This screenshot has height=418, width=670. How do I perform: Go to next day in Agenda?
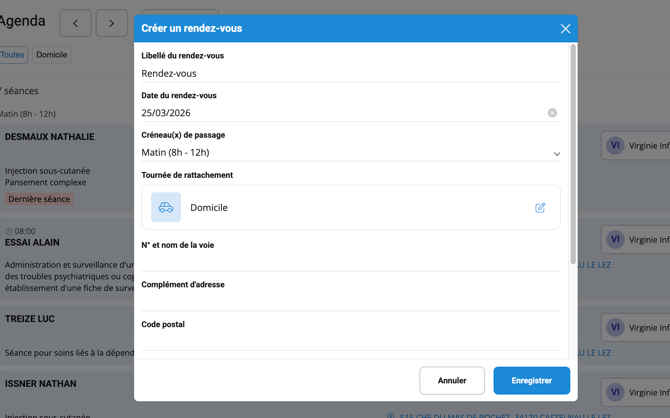pyautogui.click(x=111, y=23)
